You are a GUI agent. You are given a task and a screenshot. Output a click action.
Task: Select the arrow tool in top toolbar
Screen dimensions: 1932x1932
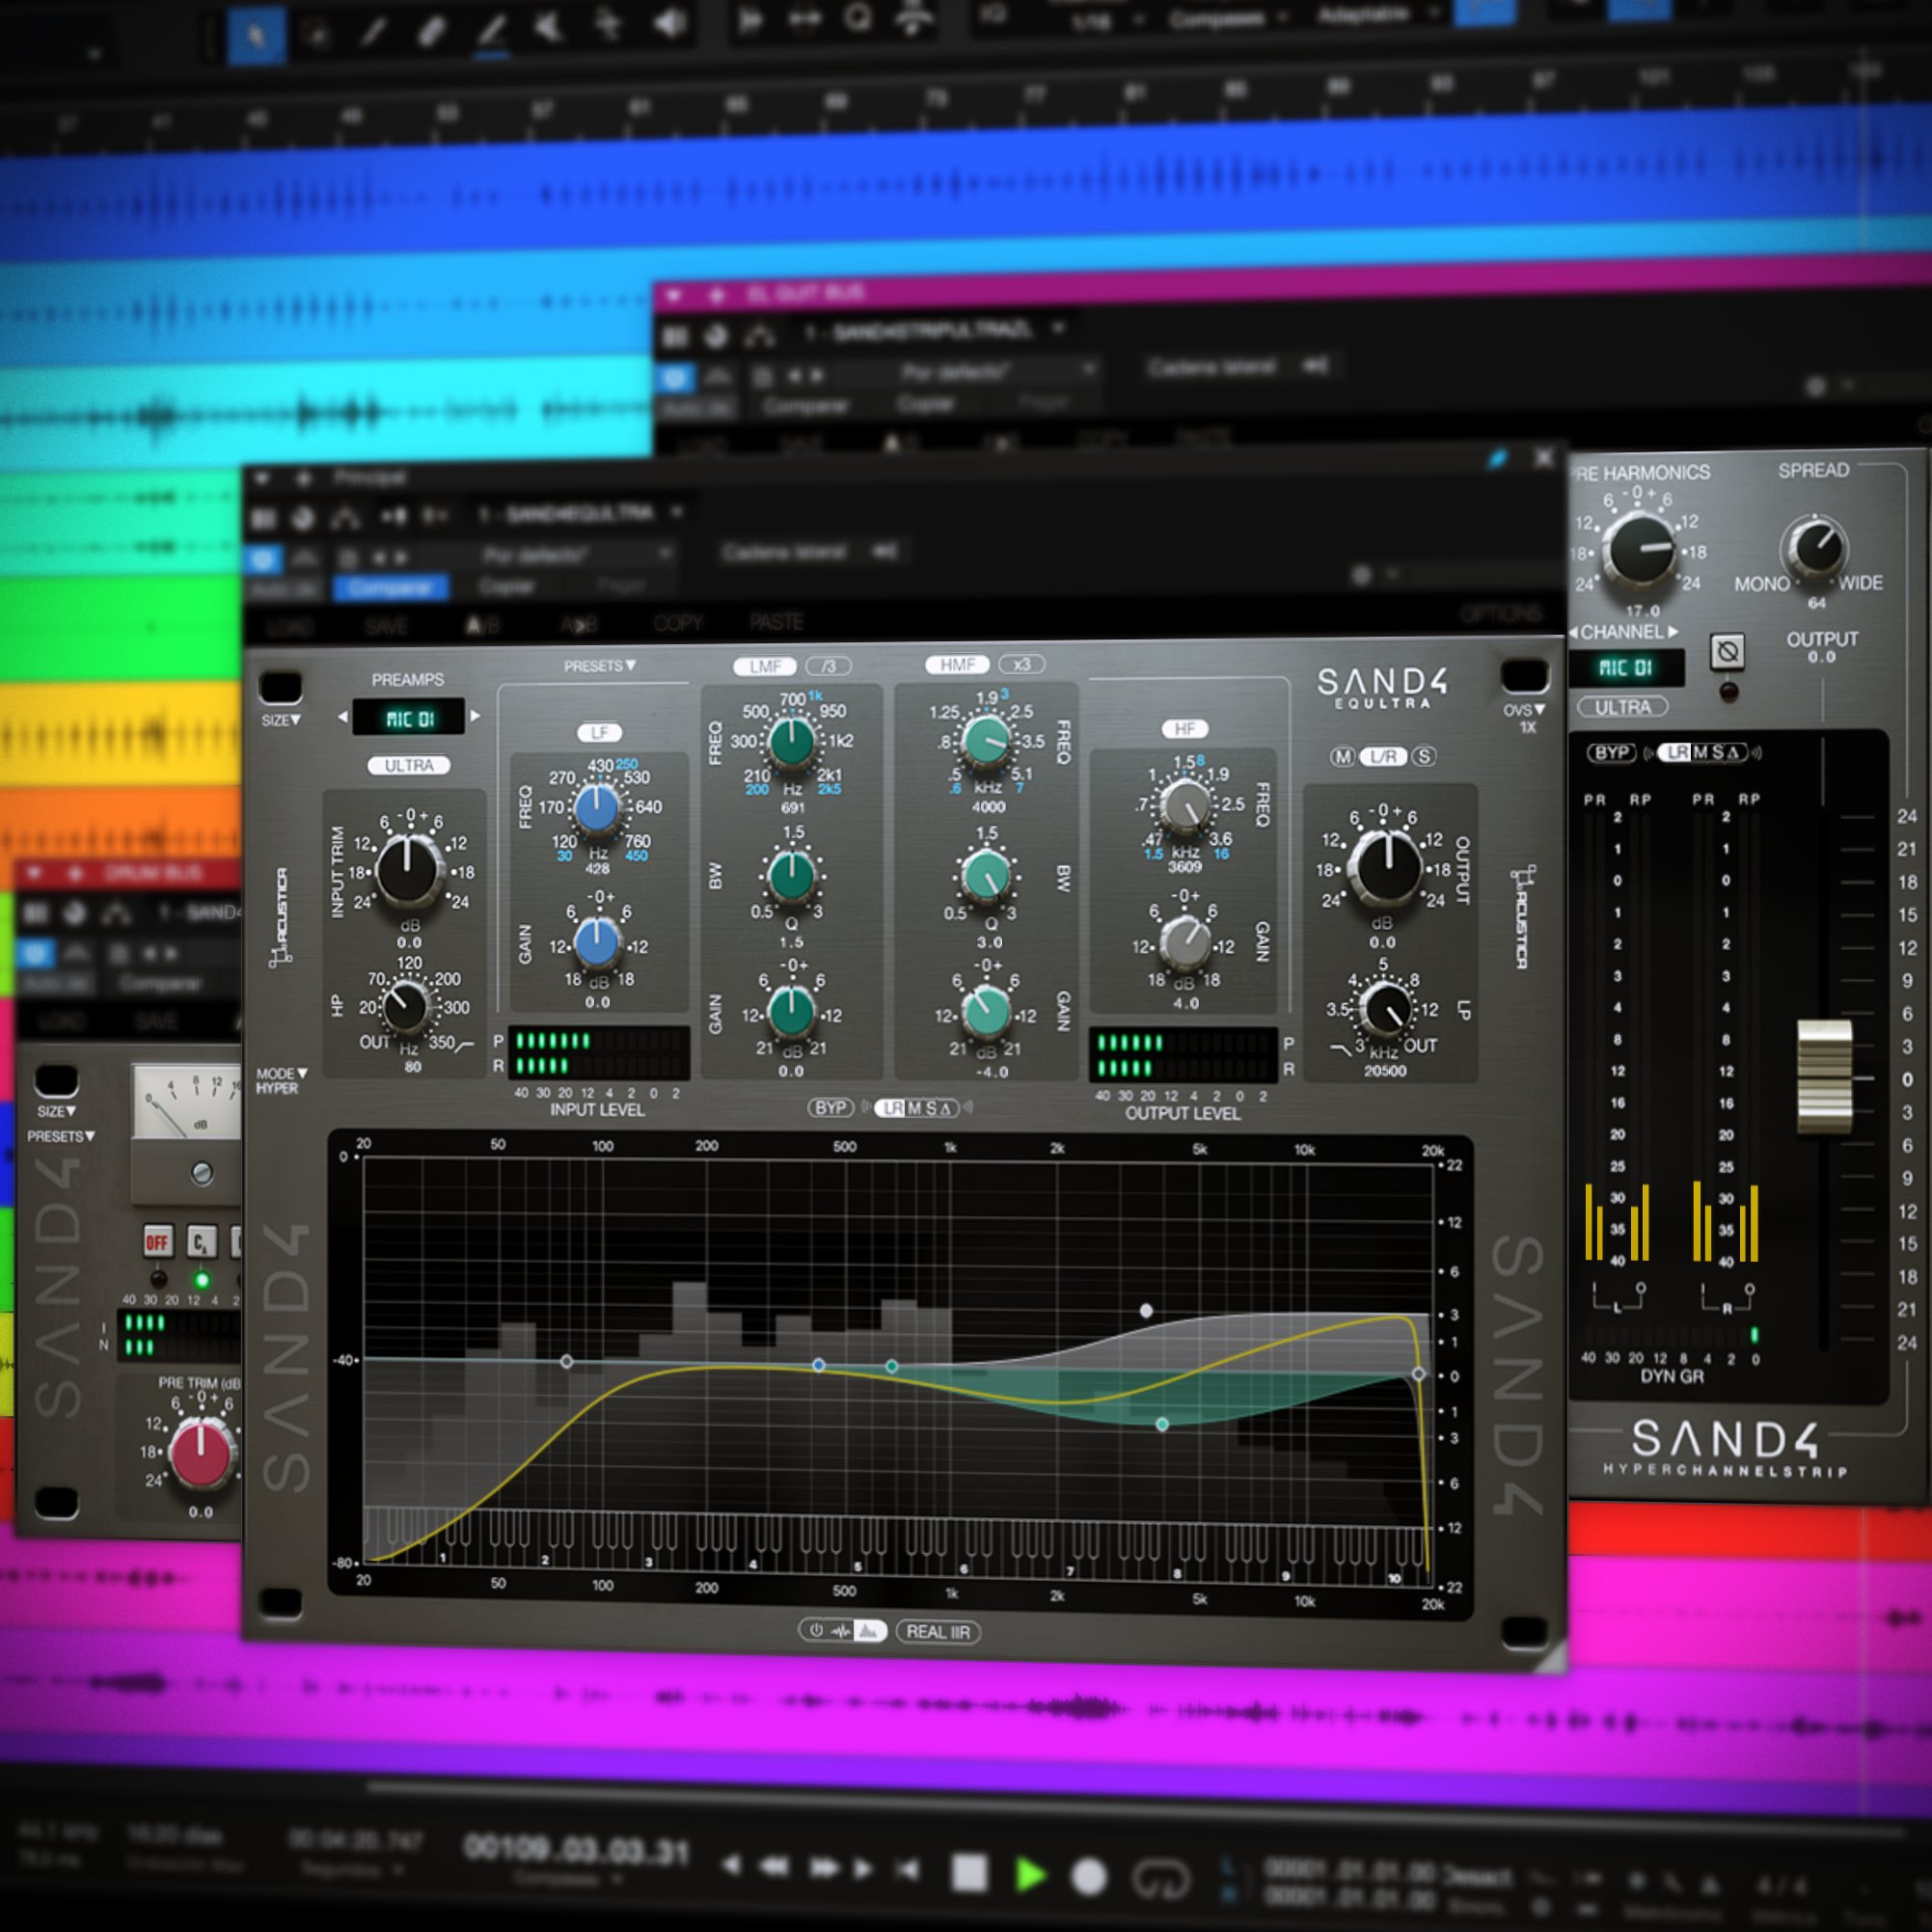[x=256, y=37]
